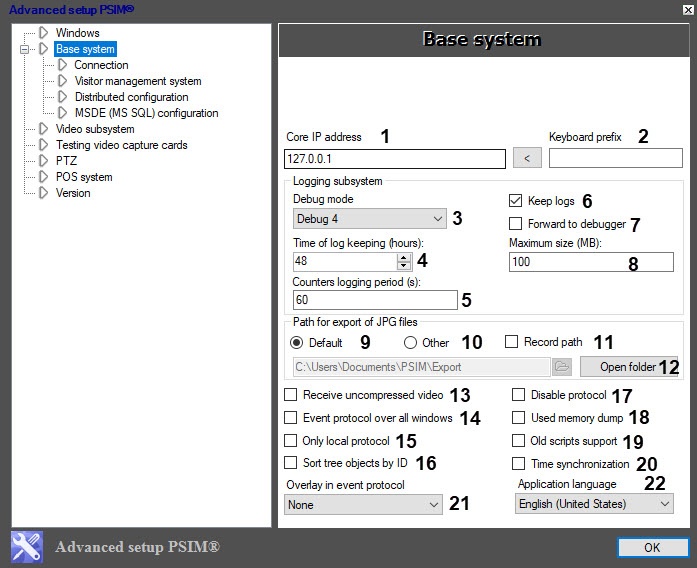Open the Video subsystem section
Image resolution: width=697 pixels, height=568 pixels.
95,129
